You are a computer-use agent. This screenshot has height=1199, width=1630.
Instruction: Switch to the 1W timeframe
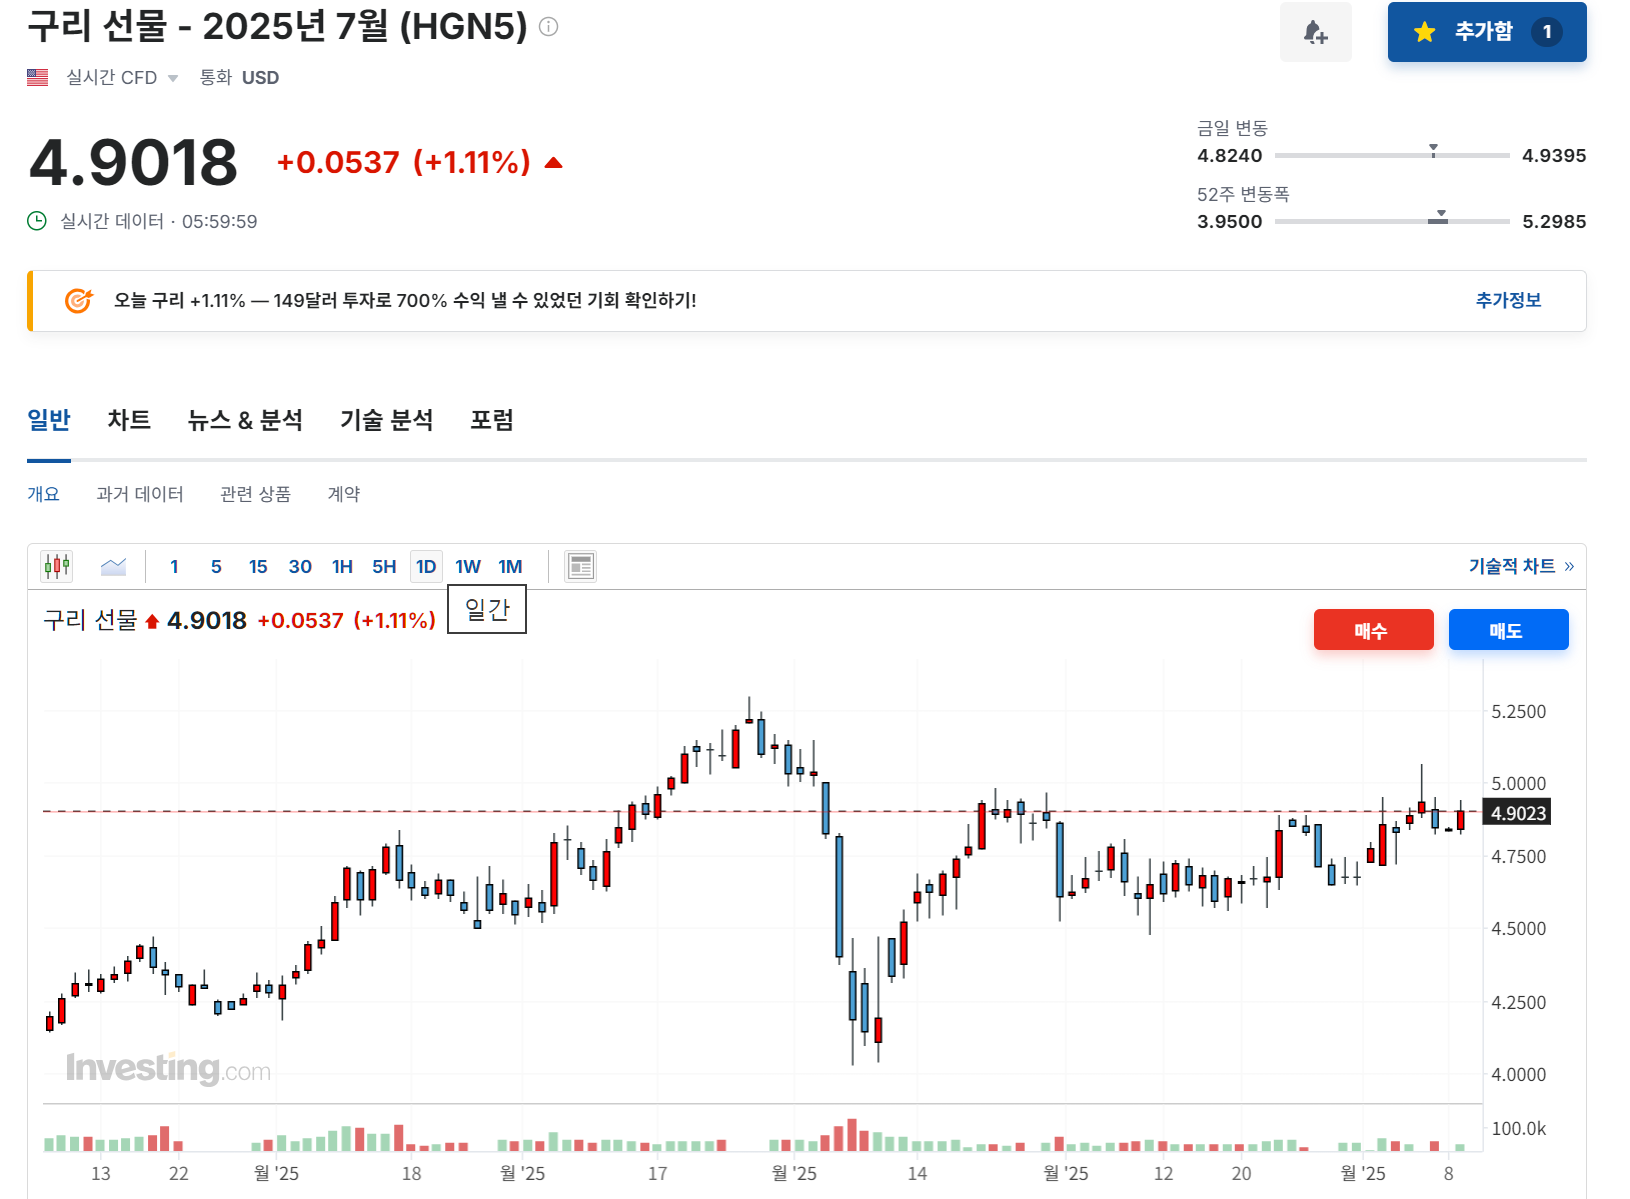pyautogui.click(x=467, y=565)
